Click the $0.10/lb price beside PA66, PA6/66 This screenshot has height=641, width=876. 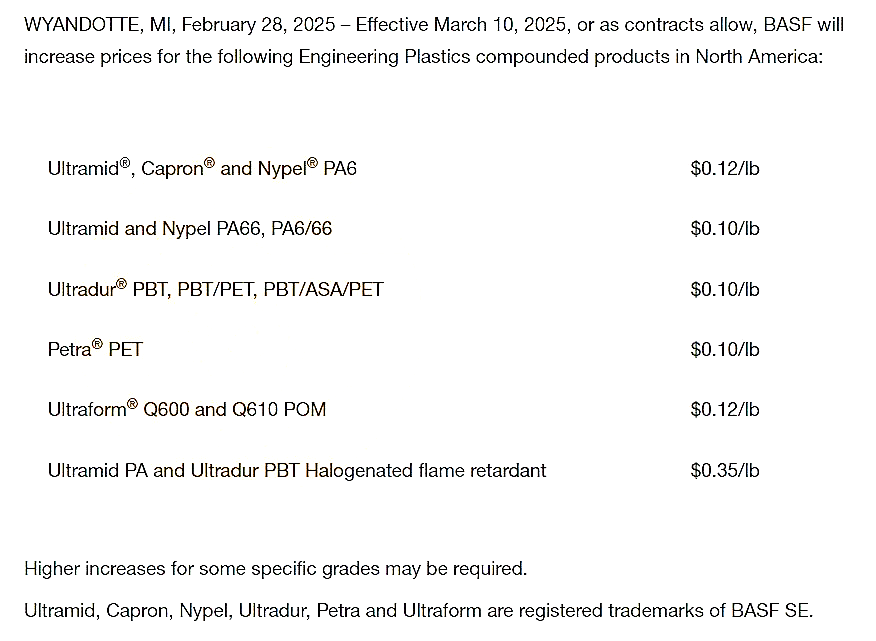[x=725, y=229]
